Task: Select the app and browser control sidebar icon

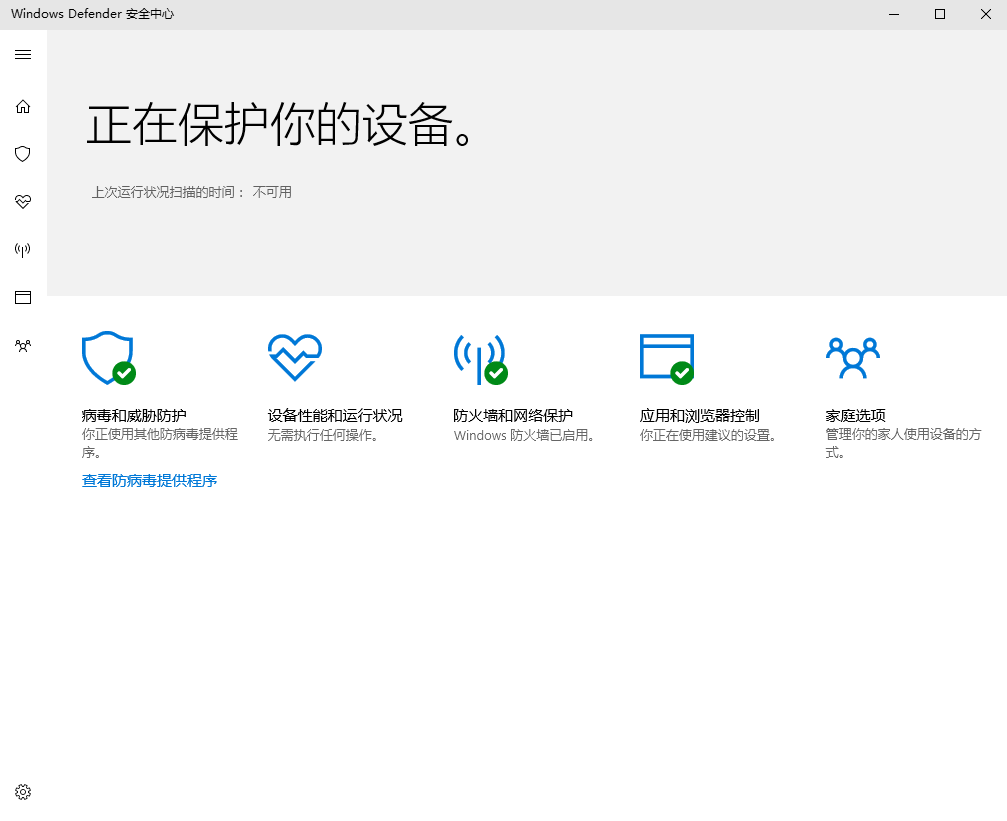Action: point(22,297)
